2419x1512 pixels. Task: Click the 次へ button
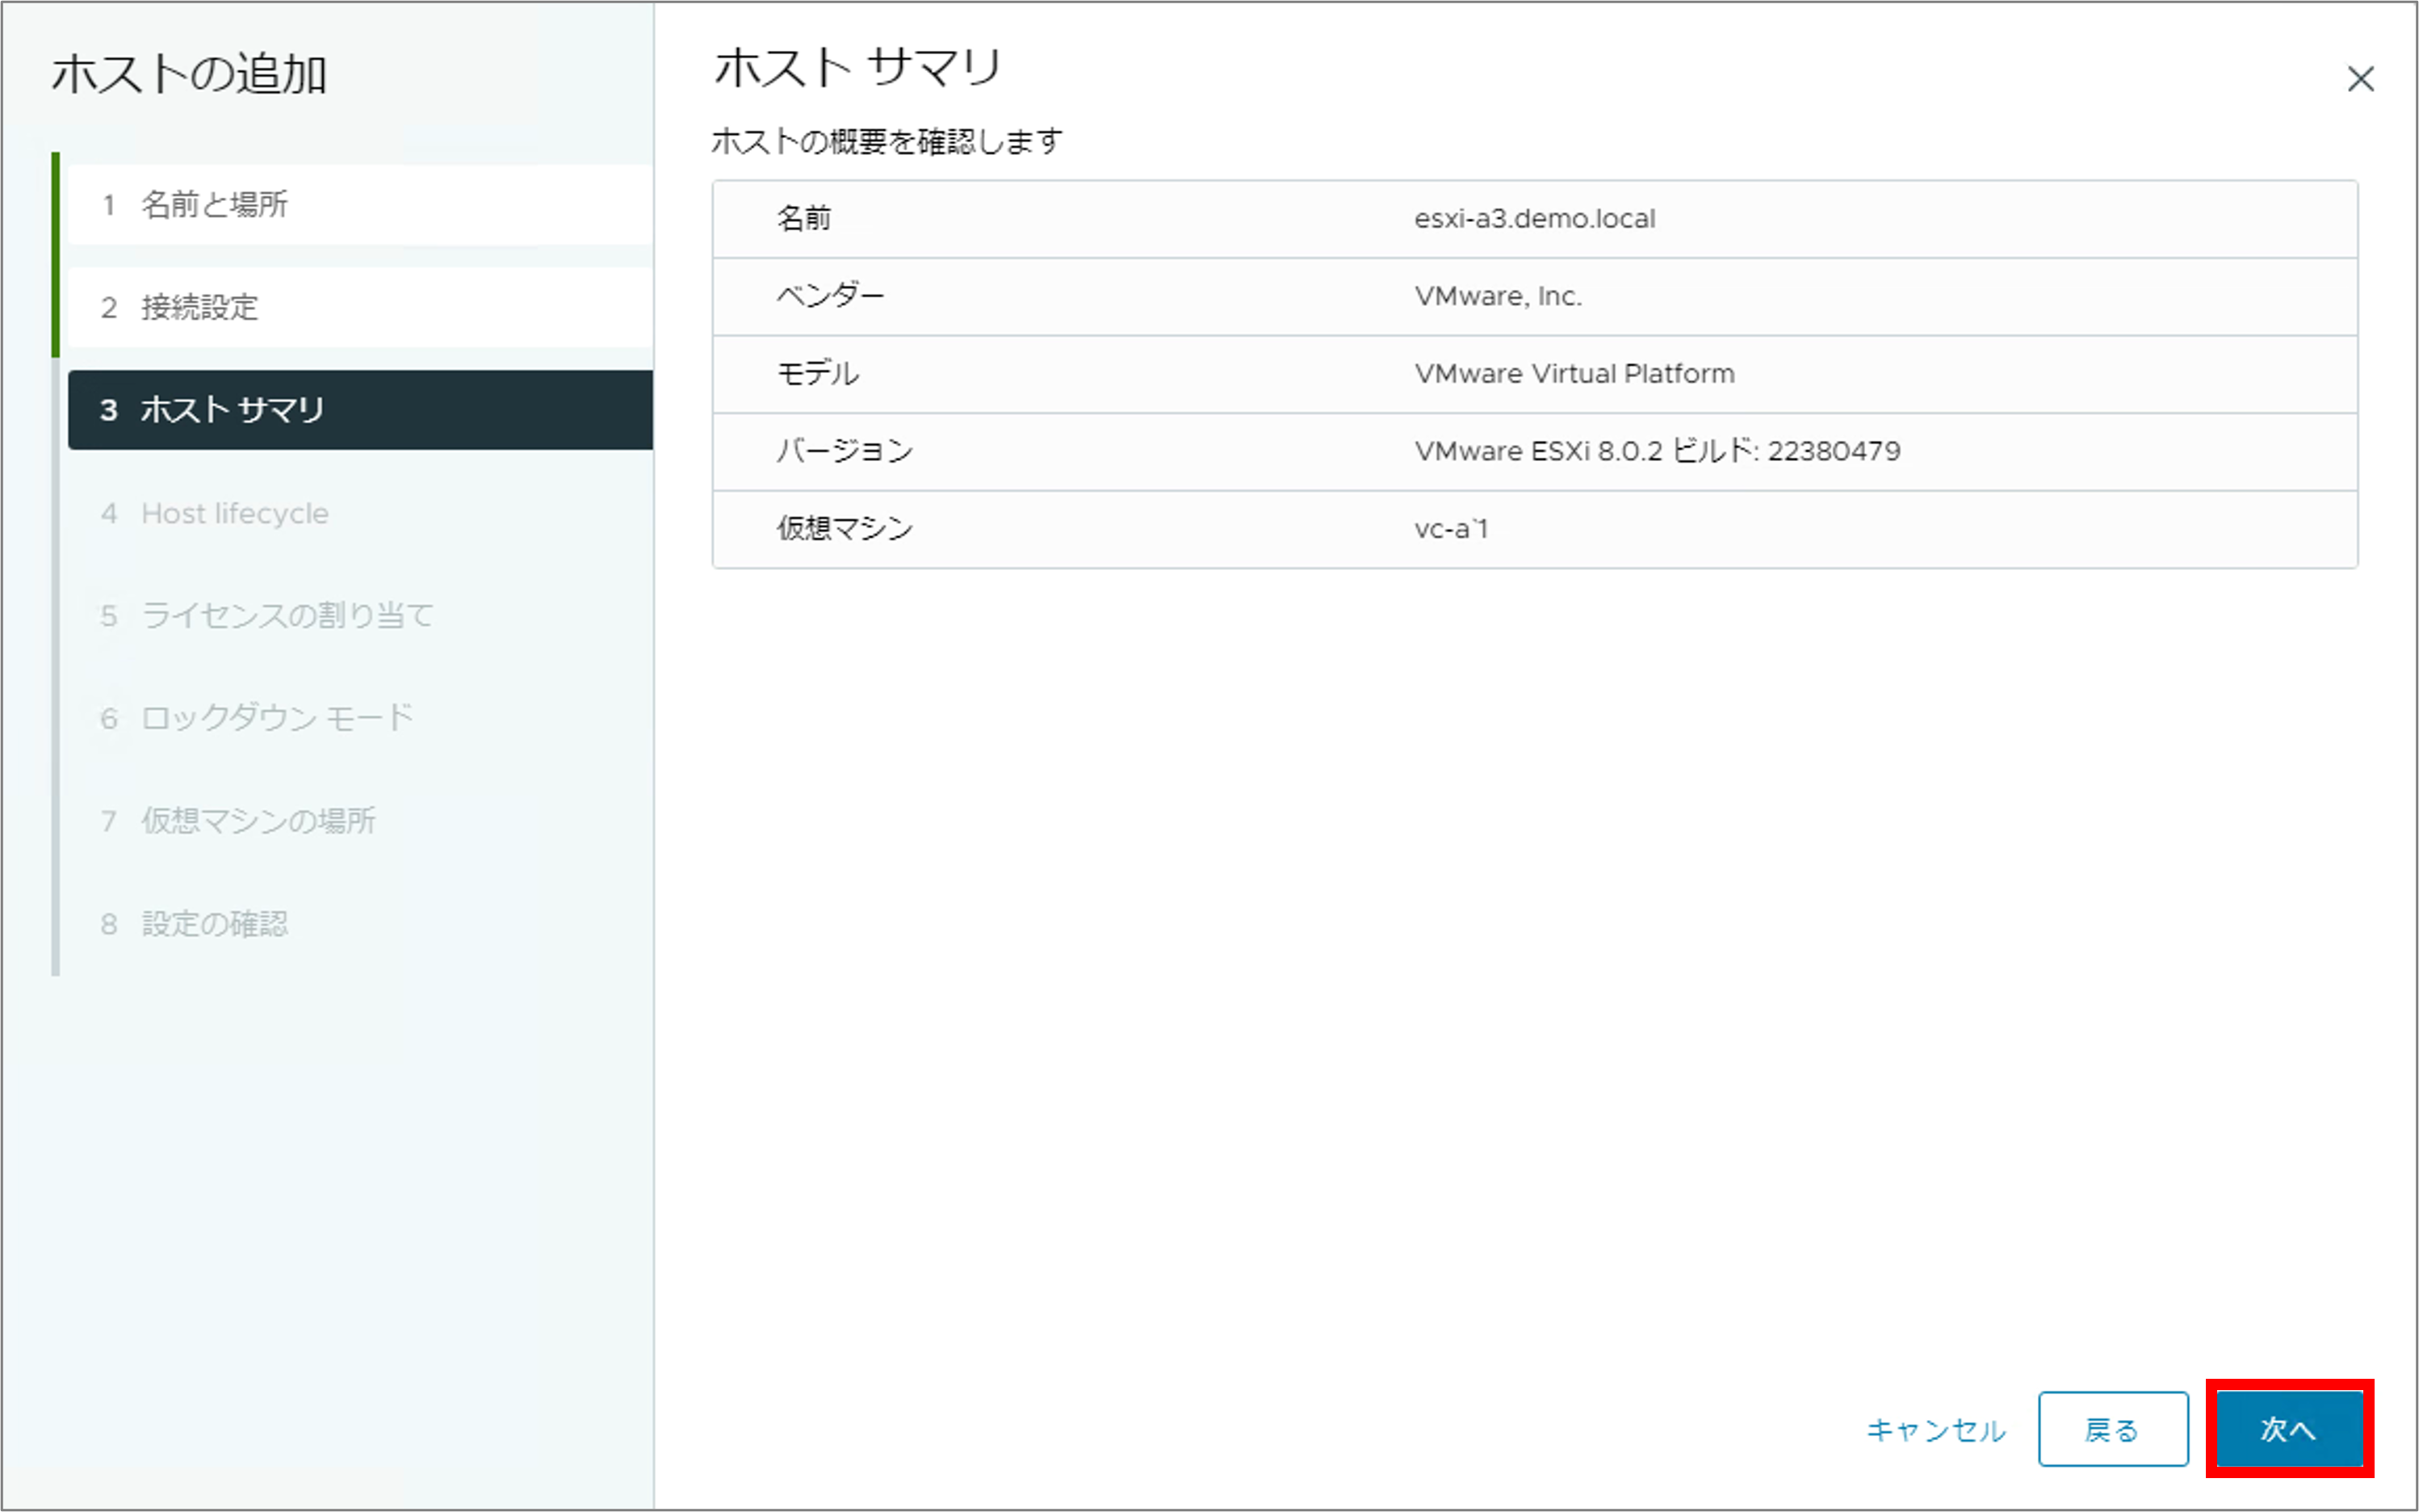pyautogui.click(x=2289, y=1428)
